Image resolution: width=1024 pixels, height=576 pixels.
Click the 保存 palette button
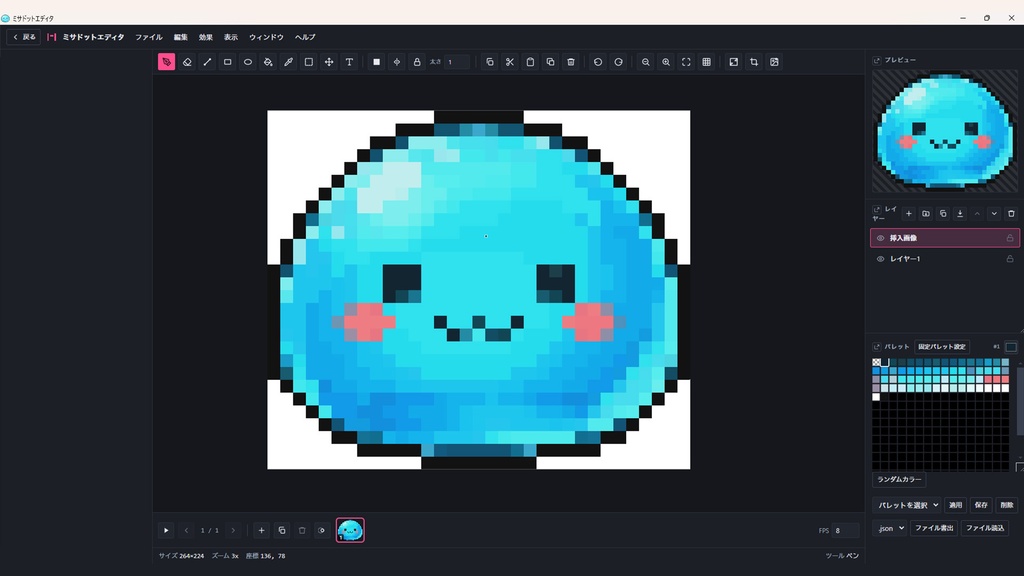981,505
